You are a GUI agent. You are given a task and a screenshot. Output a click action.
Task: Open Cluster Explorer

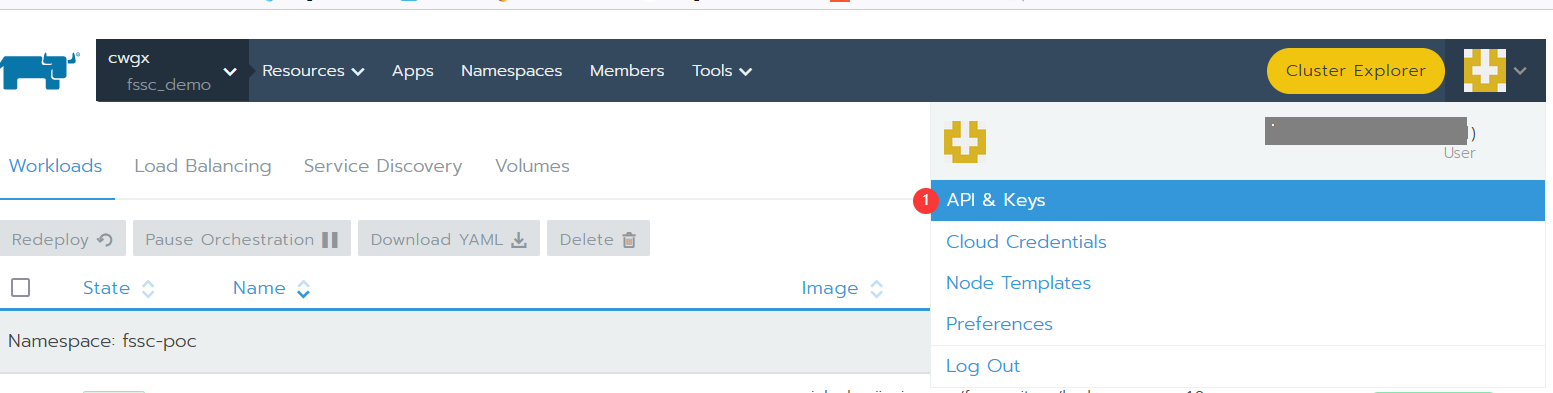click(x=1356, y=71)
